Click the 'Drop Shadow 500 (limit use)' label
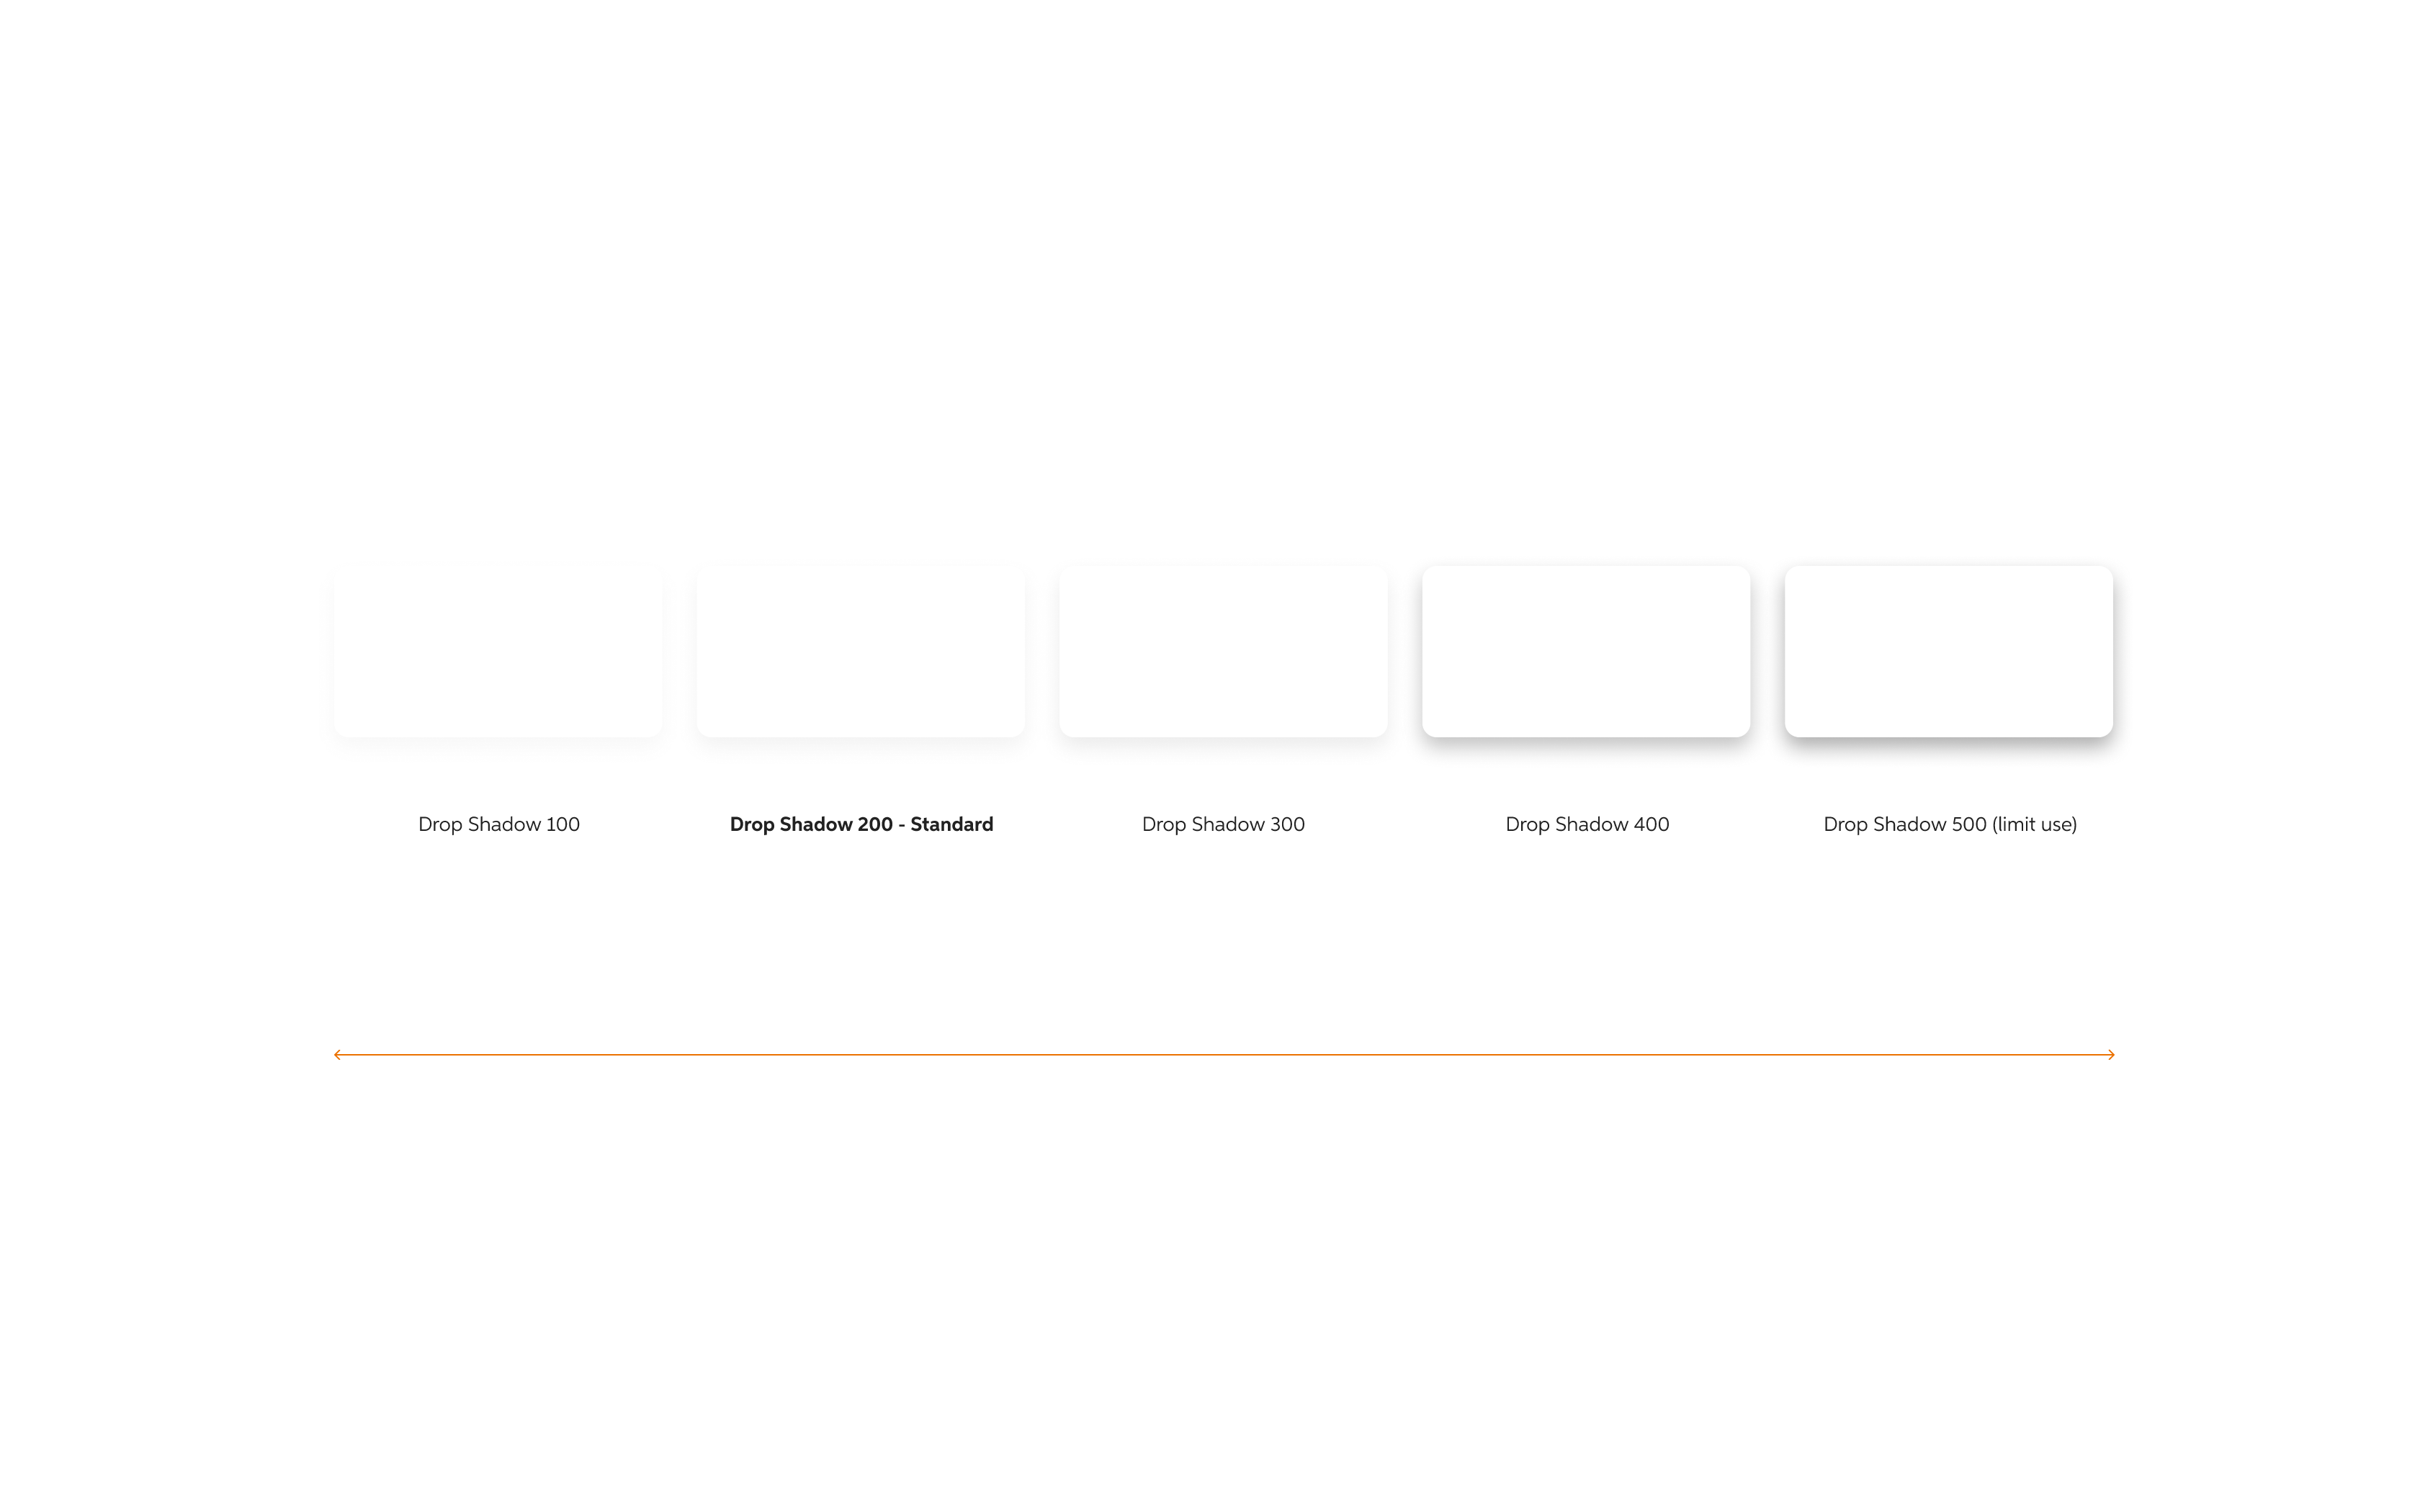Viewport: 2420px width, 1512px height. point(1950,824)
